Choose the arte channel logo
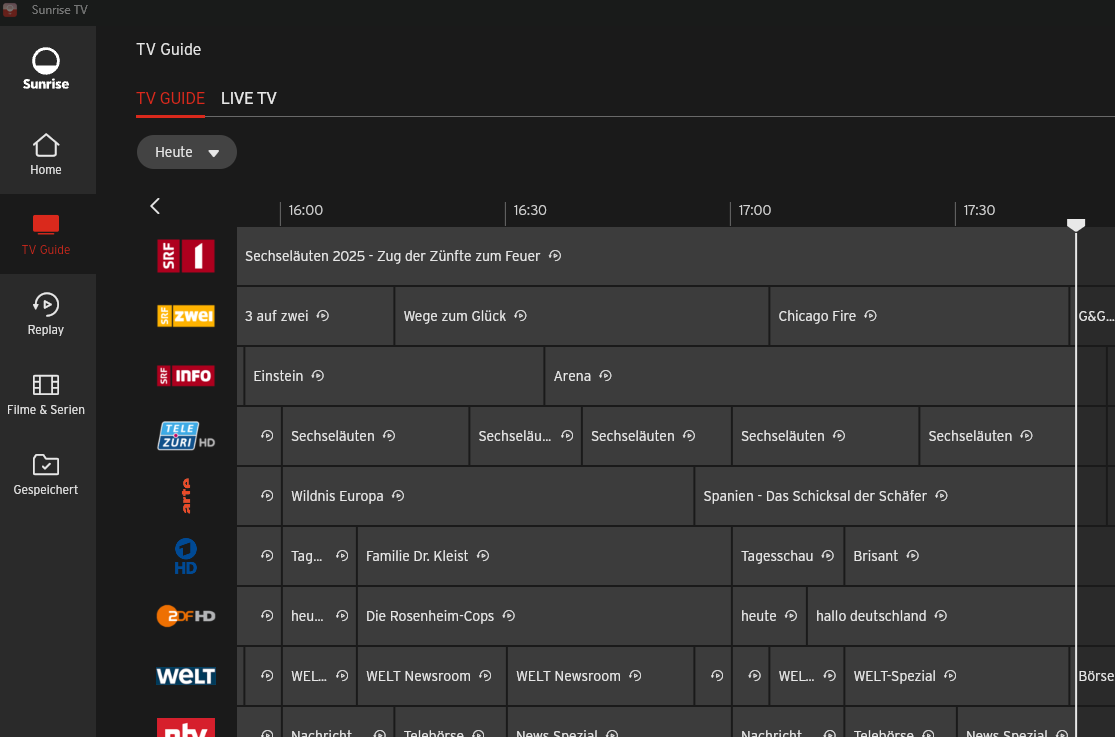 point(186,496)
